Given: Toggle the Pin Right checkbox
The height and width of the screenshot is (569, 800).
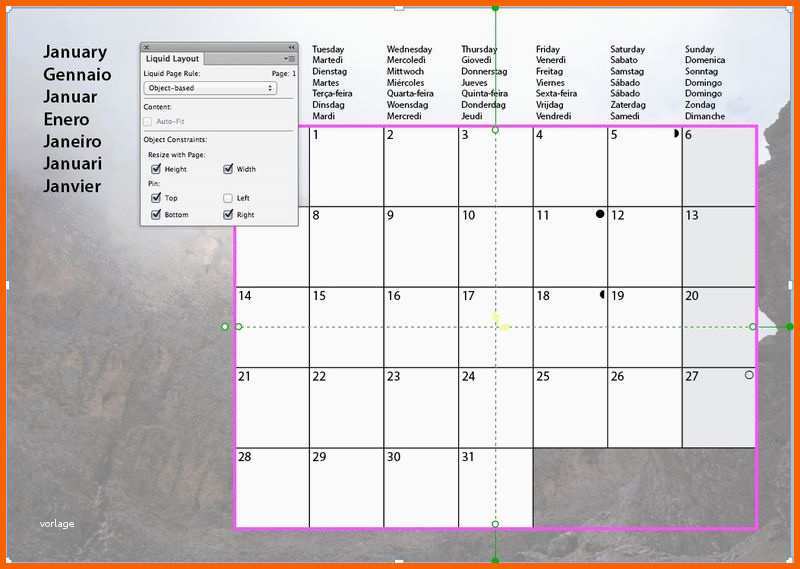Looking at the screenshot, I should 228,215.
